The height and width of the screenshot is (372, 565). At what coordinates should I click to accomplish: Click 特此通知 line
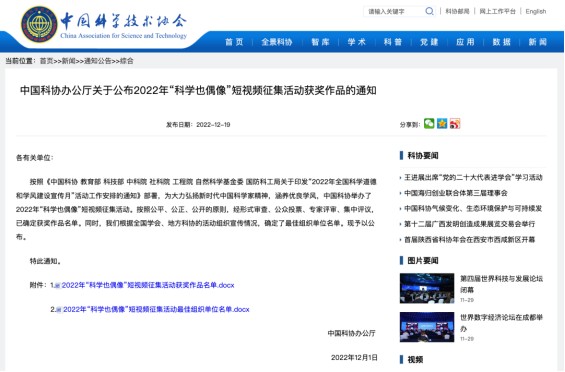point(45,261)
